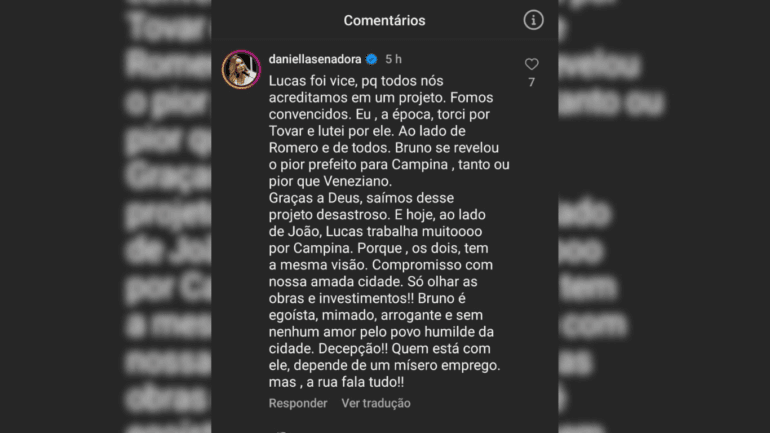Screen dimensions: 770x433
Task: Click the comment's first line starting 'Lucas foi vice'
Action: click(x=356, y=81)
